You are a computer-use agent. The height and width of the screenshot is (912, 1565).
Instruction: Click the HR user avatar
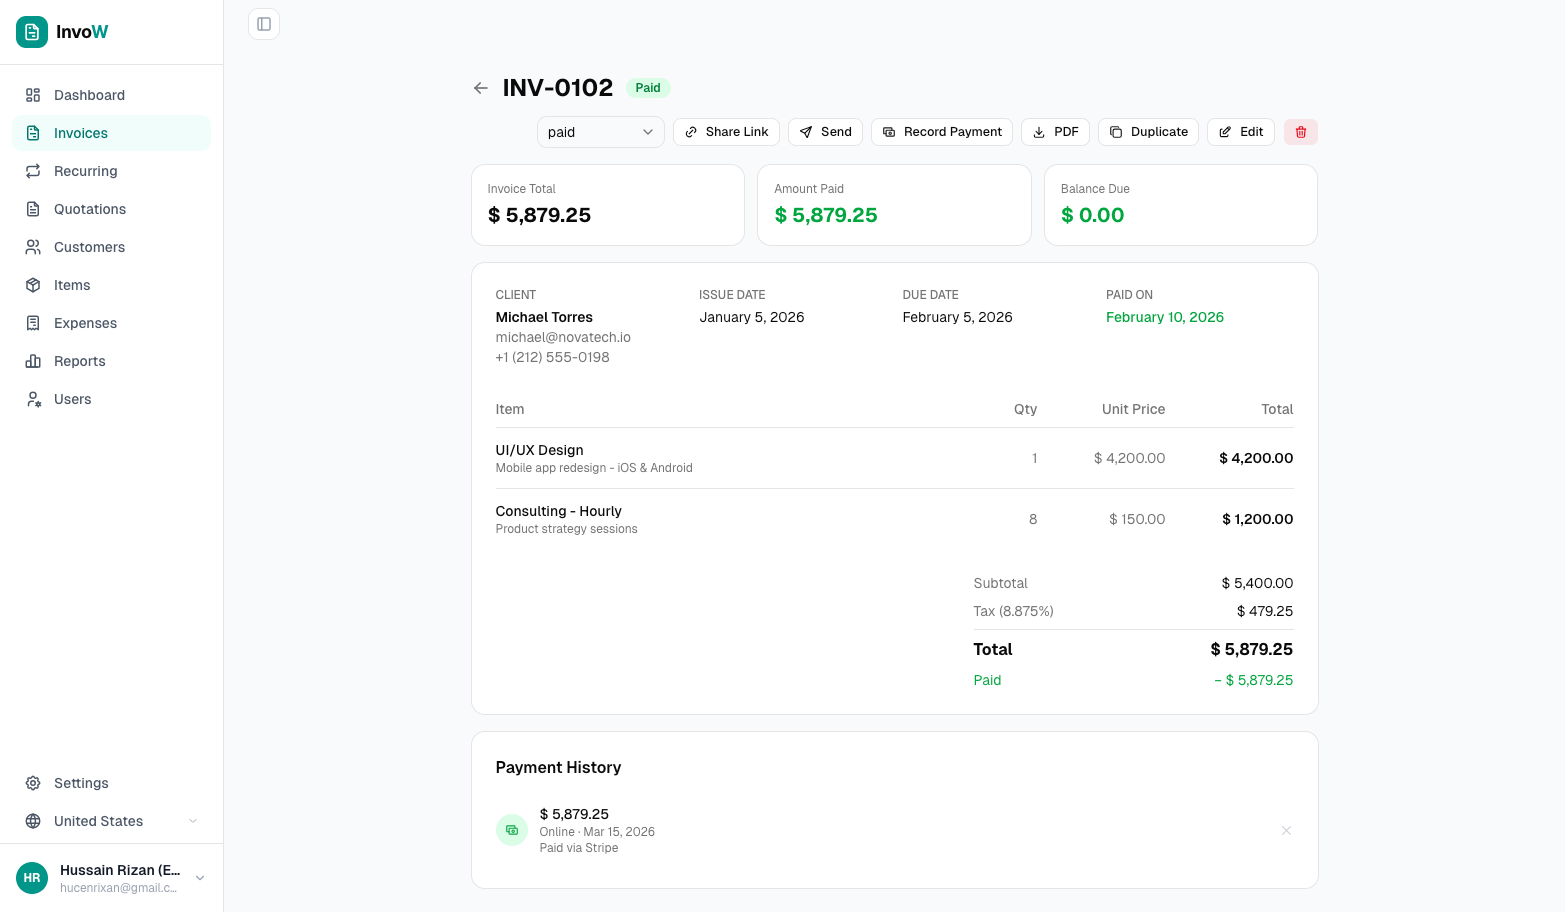pos(32,878)
